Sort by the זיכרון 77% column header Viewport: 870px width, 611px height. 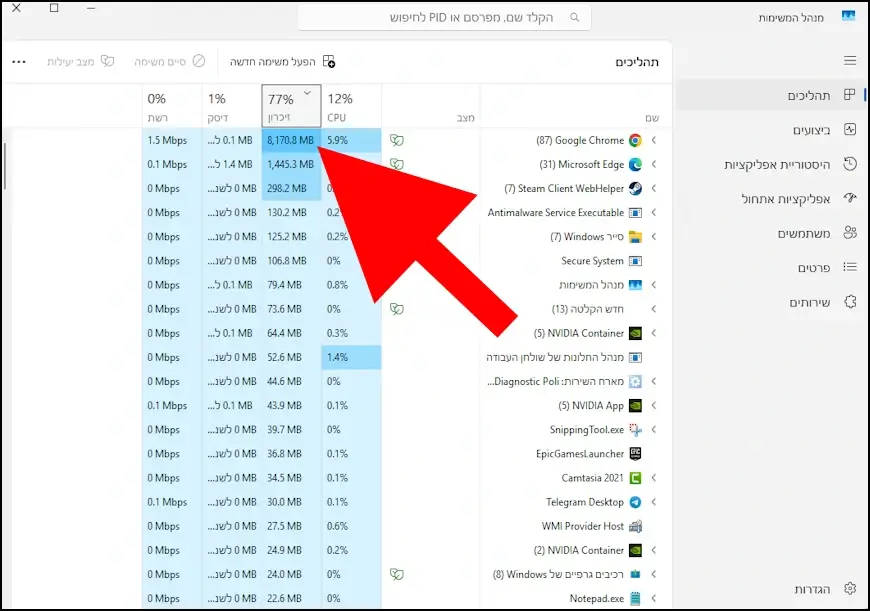pyautogui.click(x=291, y=106)
